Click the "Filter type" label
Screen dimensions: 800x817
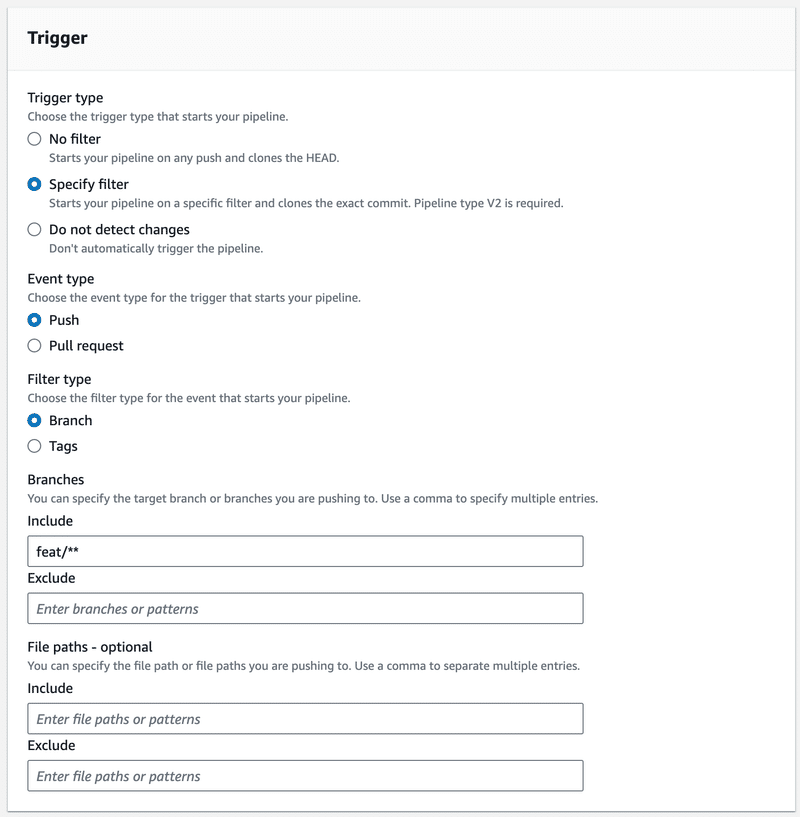(59, 380)
